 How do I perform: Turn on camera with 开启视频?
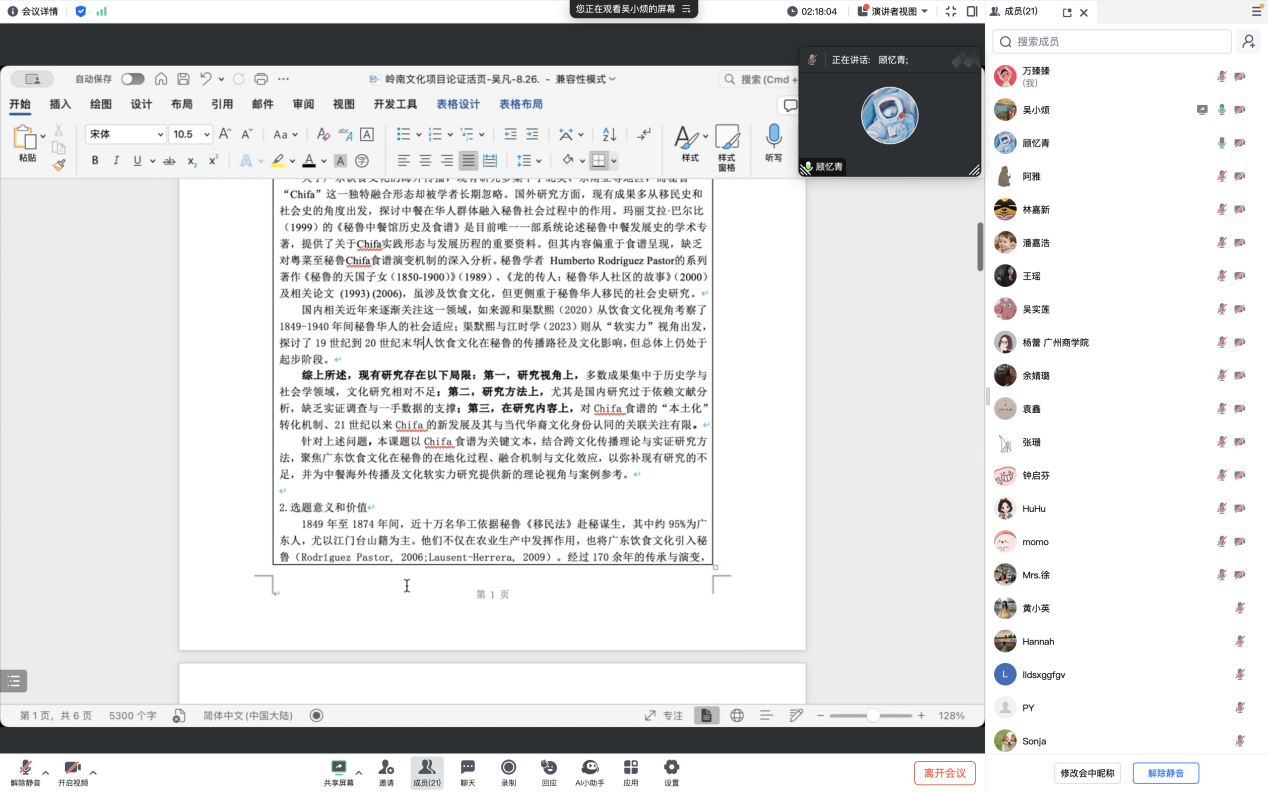72,772
